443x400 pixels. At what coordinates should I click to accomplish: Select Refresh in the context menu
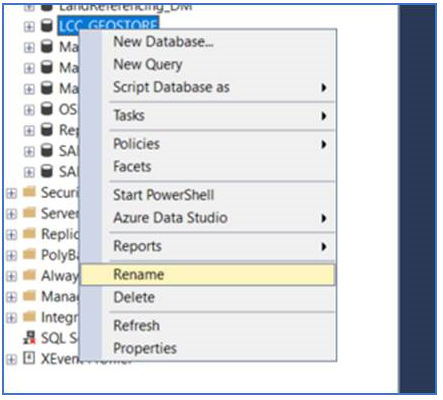pyautogui.click(x=208, y=326)
